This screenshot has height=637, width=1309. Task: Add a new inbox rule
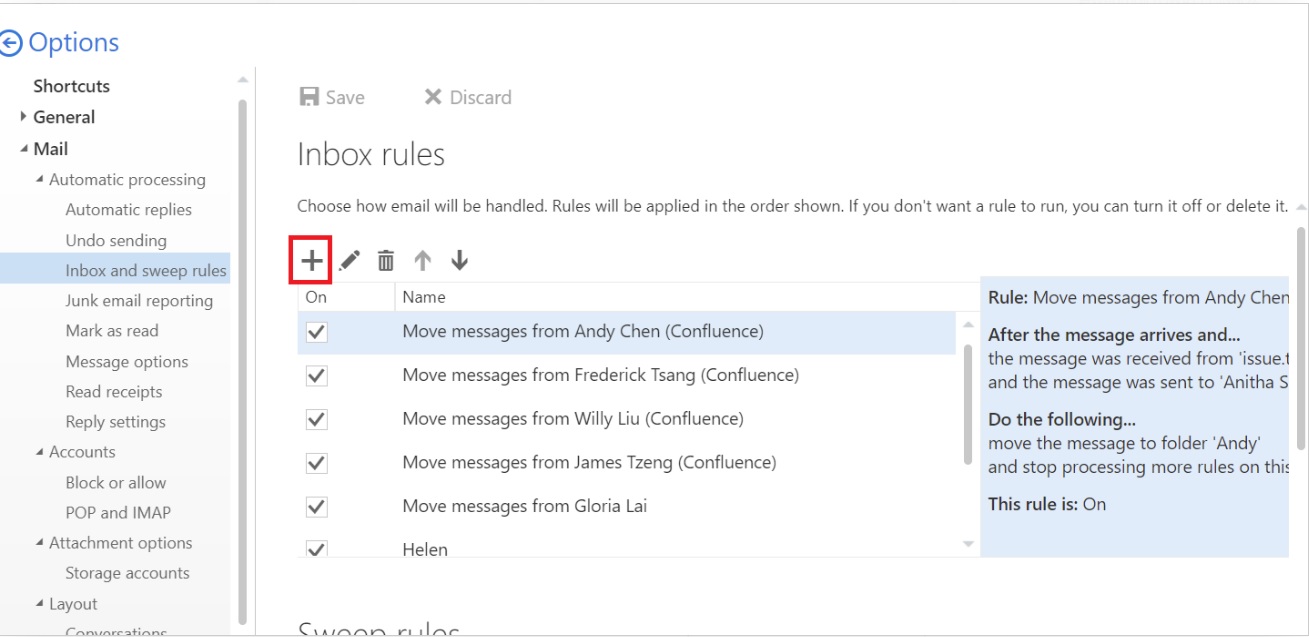[x=312, y=261]
